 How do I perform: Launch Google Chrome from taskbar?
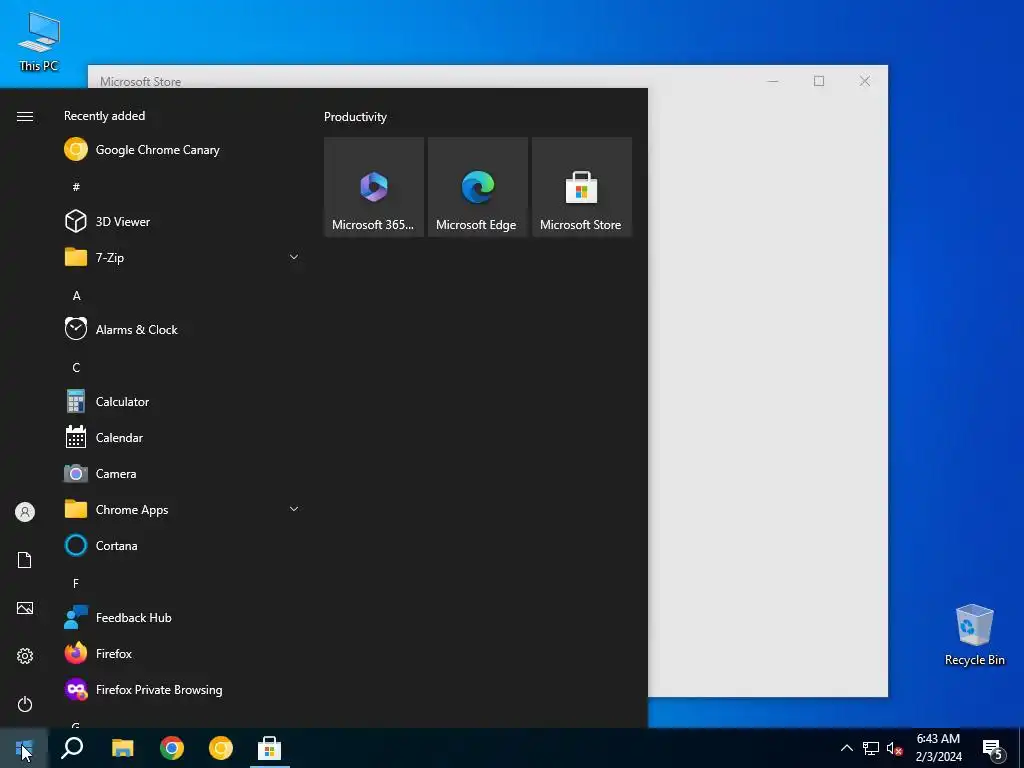coord(172,748)
